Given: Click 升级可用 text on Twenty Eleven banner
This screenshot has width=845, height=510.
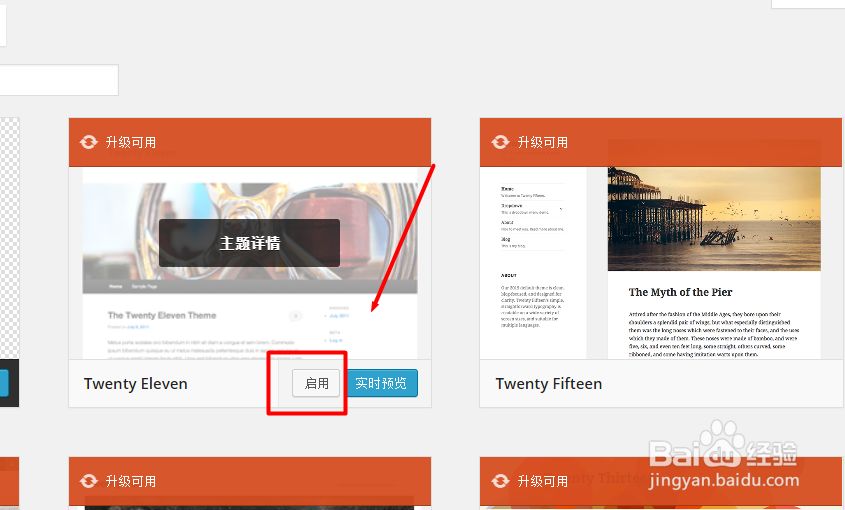Looking at the screenshot, I should tap(131, 142).
